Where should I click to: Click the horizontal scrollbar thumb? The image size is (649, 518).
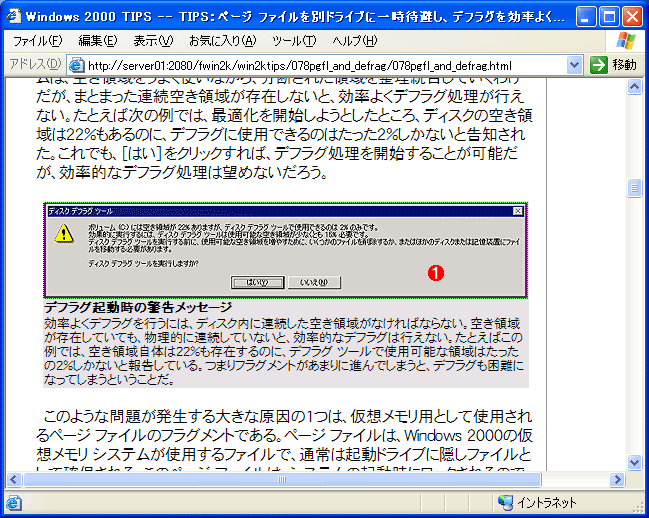tap(282, 480)
